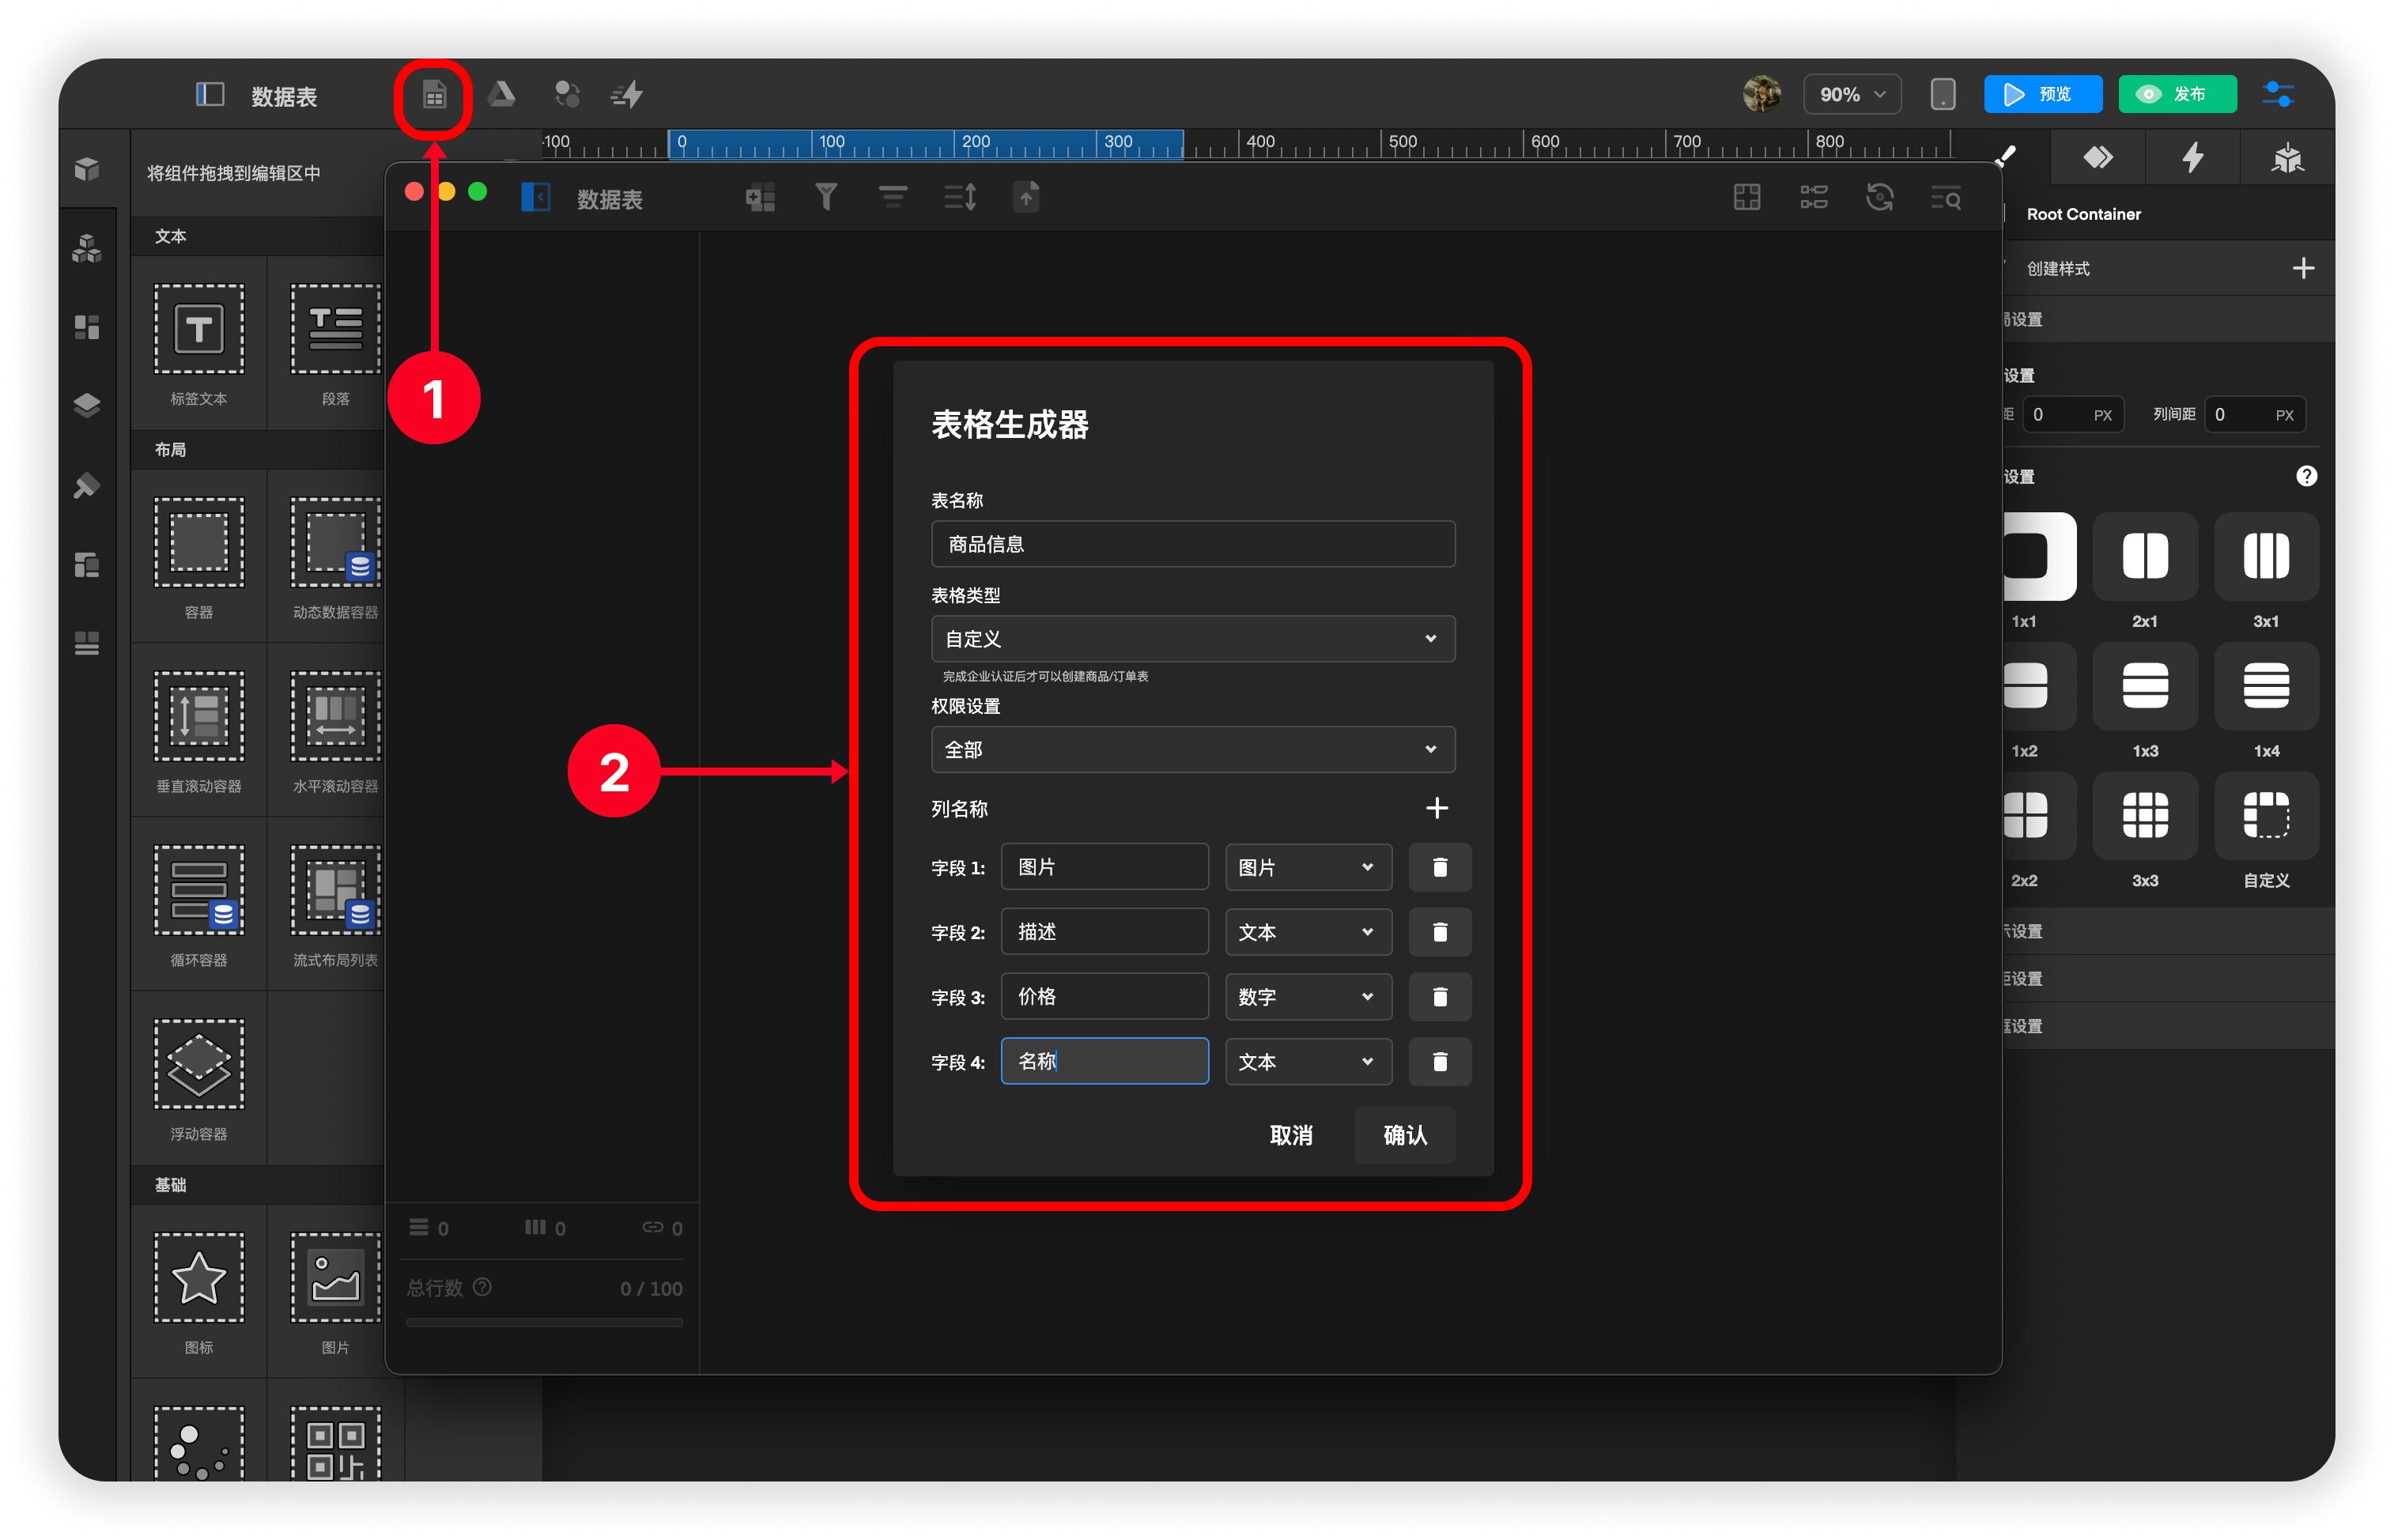The image size is (2394, 1540).
Task: Click the 表名称 input field with 商品信息
Action: point(1192,544)
